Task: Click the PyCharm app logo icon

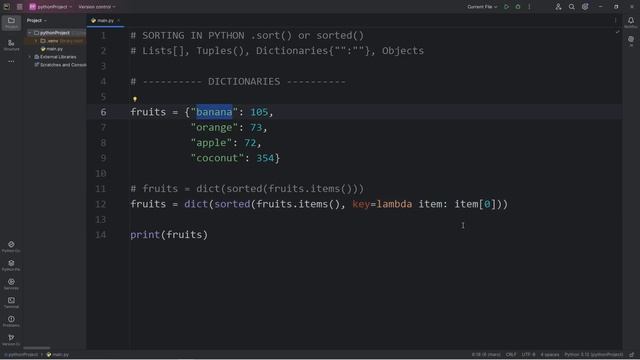Action: [x=7, y=7]
